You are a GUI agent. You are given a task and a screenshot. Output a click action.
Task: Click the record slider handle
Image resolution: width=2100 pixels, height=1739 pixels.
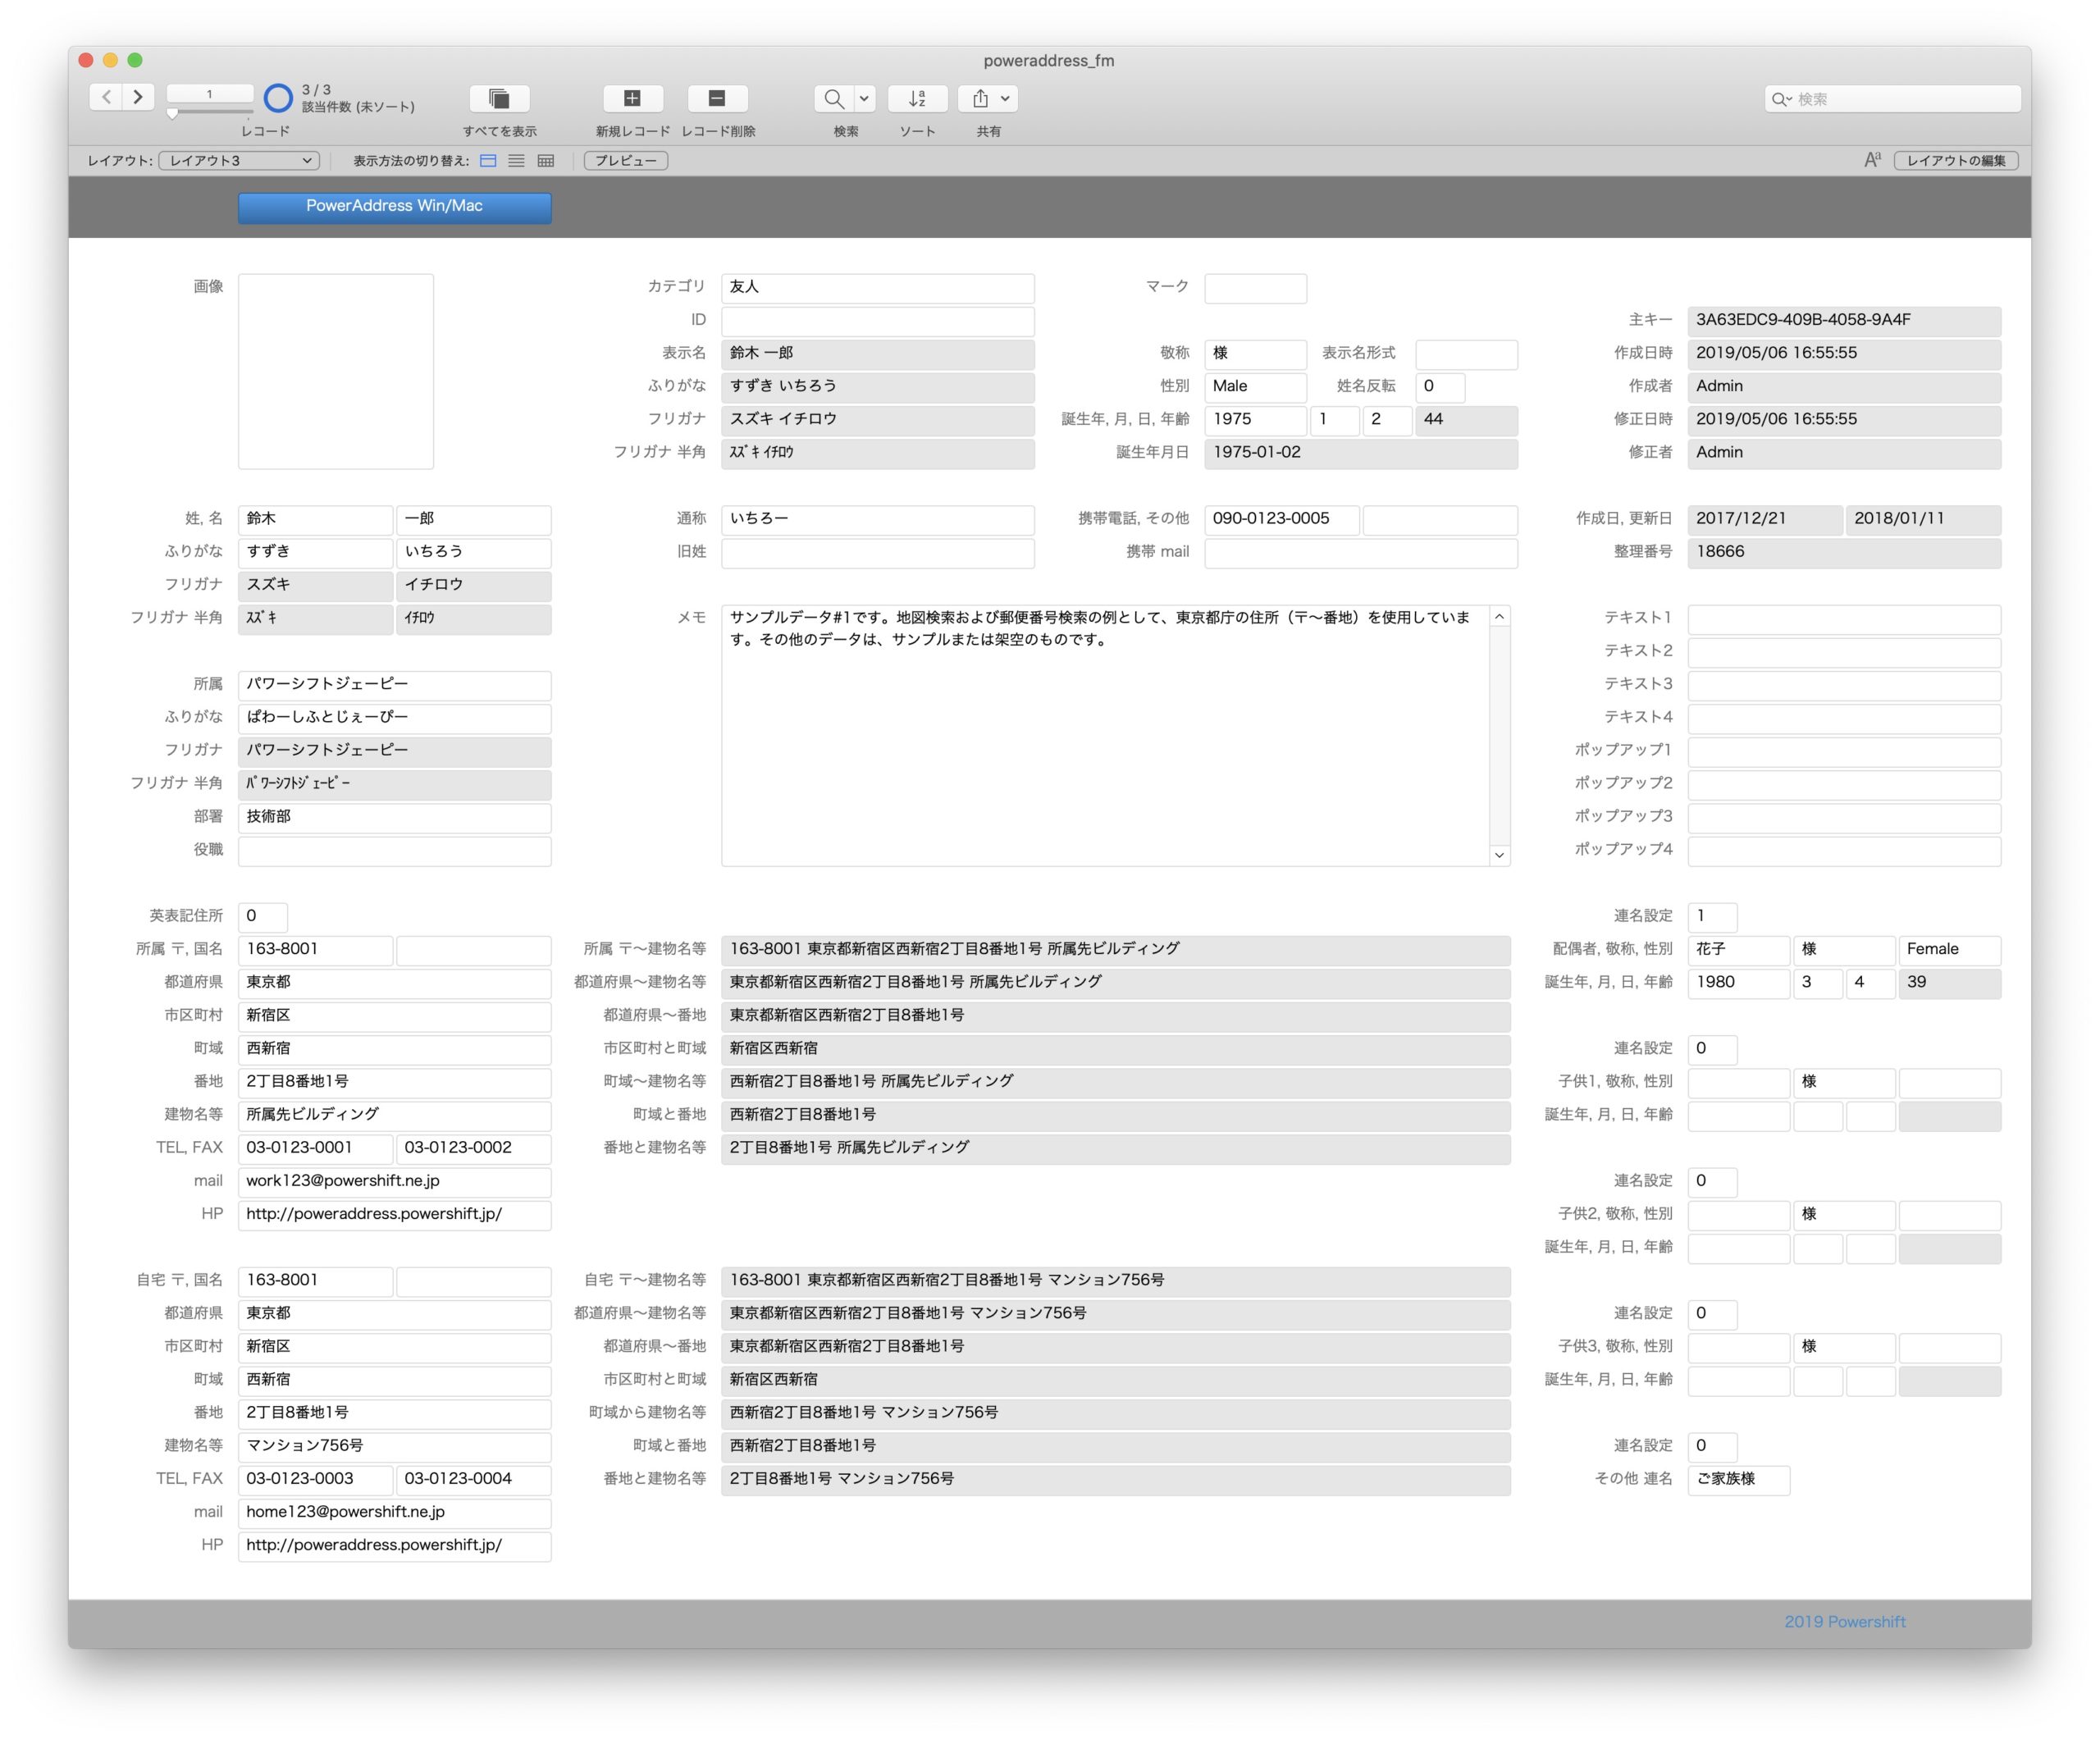point(172,114)
